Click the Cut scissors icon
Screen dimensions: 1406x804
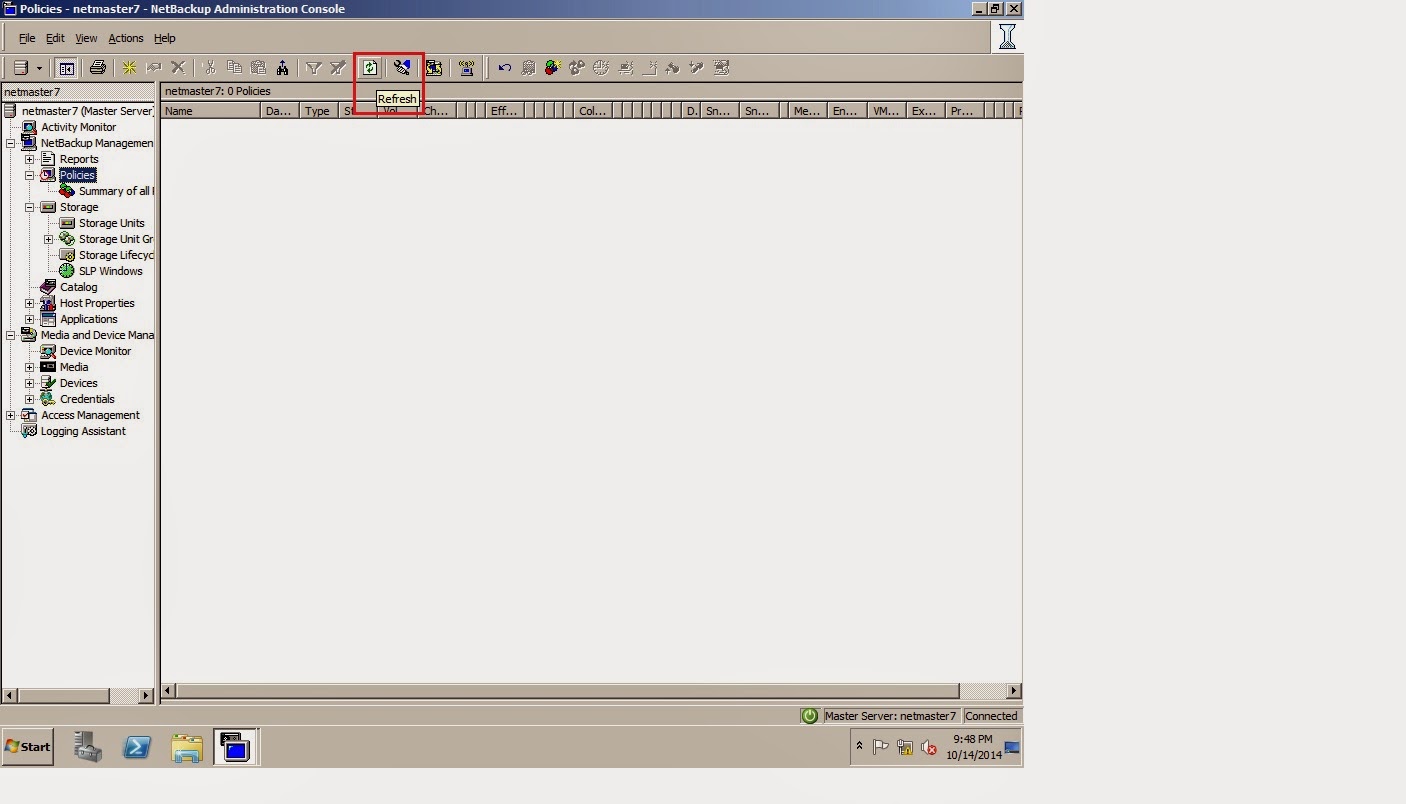[209, 68]
